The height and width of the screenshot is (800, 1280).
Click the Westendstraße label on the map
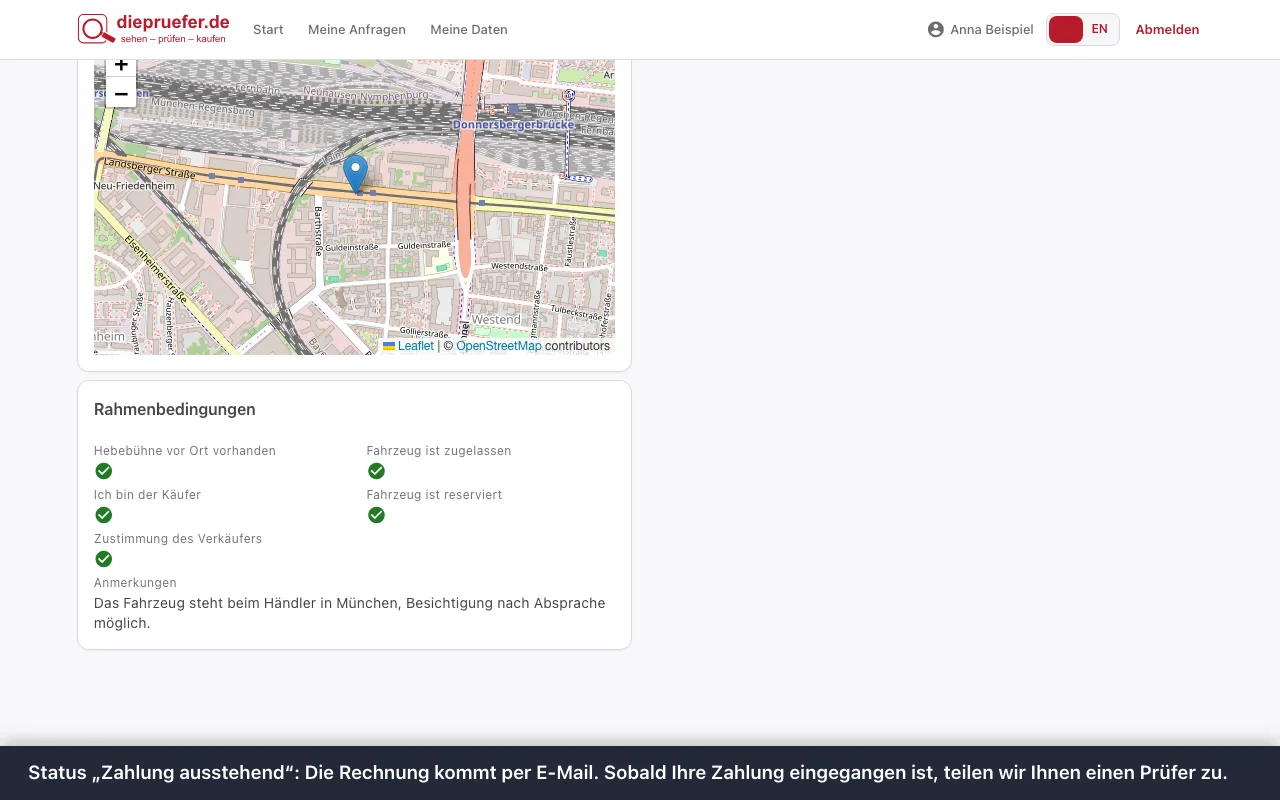(x=519, y=267)
